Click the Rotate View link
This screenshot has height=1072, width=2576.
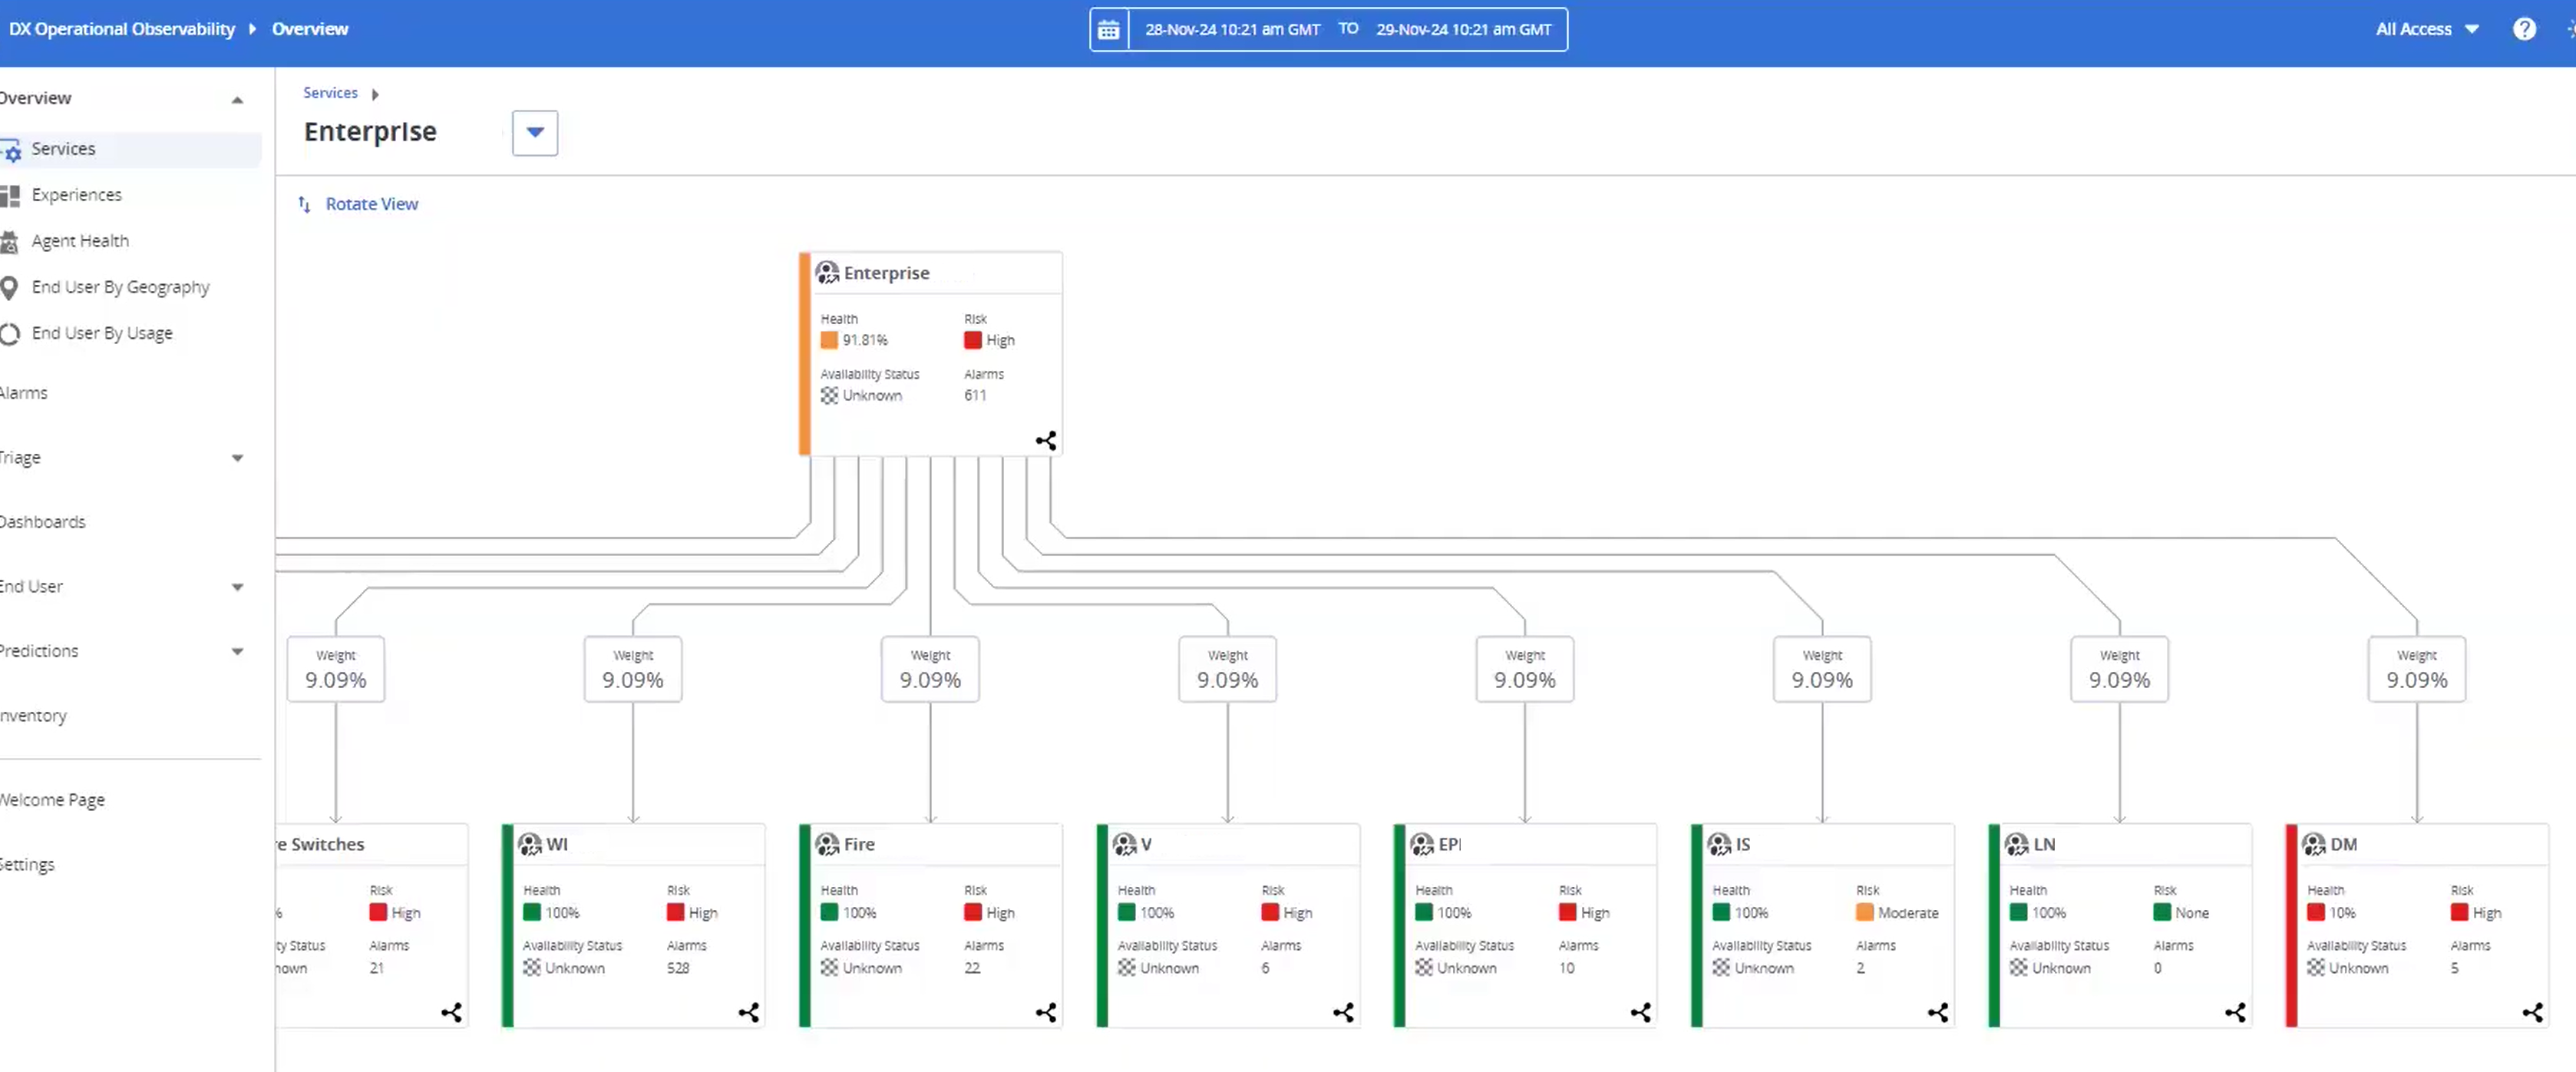[x=371, y=204]
